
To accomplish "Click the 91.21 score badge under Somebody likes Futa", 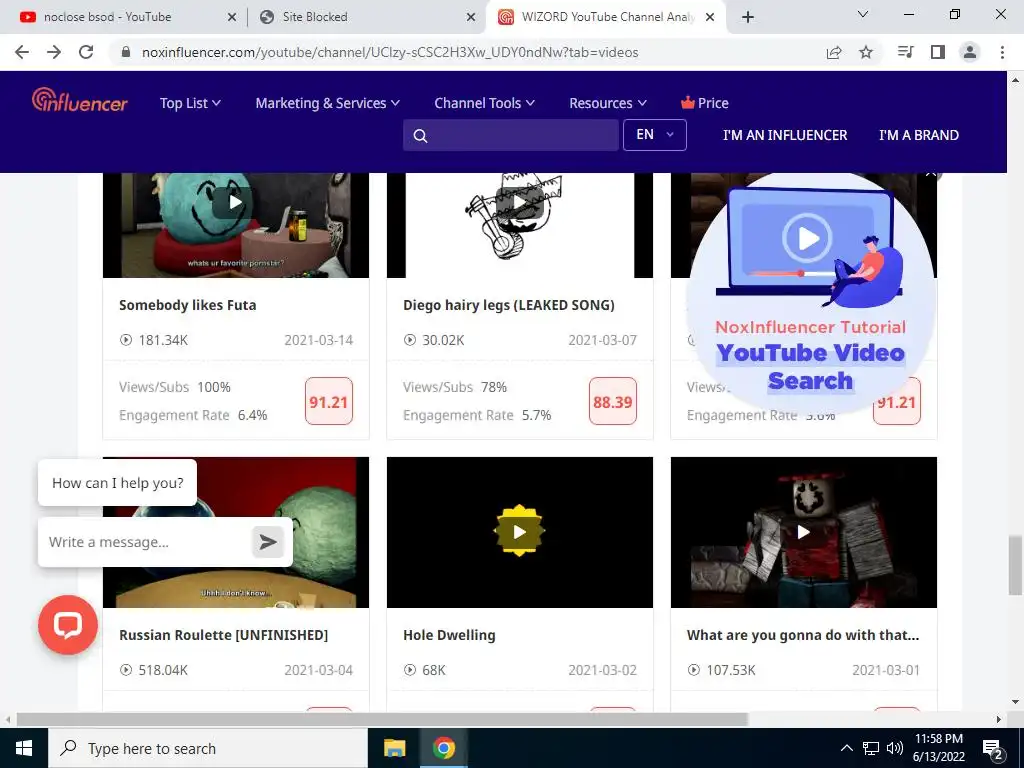I will click(328, 402).
